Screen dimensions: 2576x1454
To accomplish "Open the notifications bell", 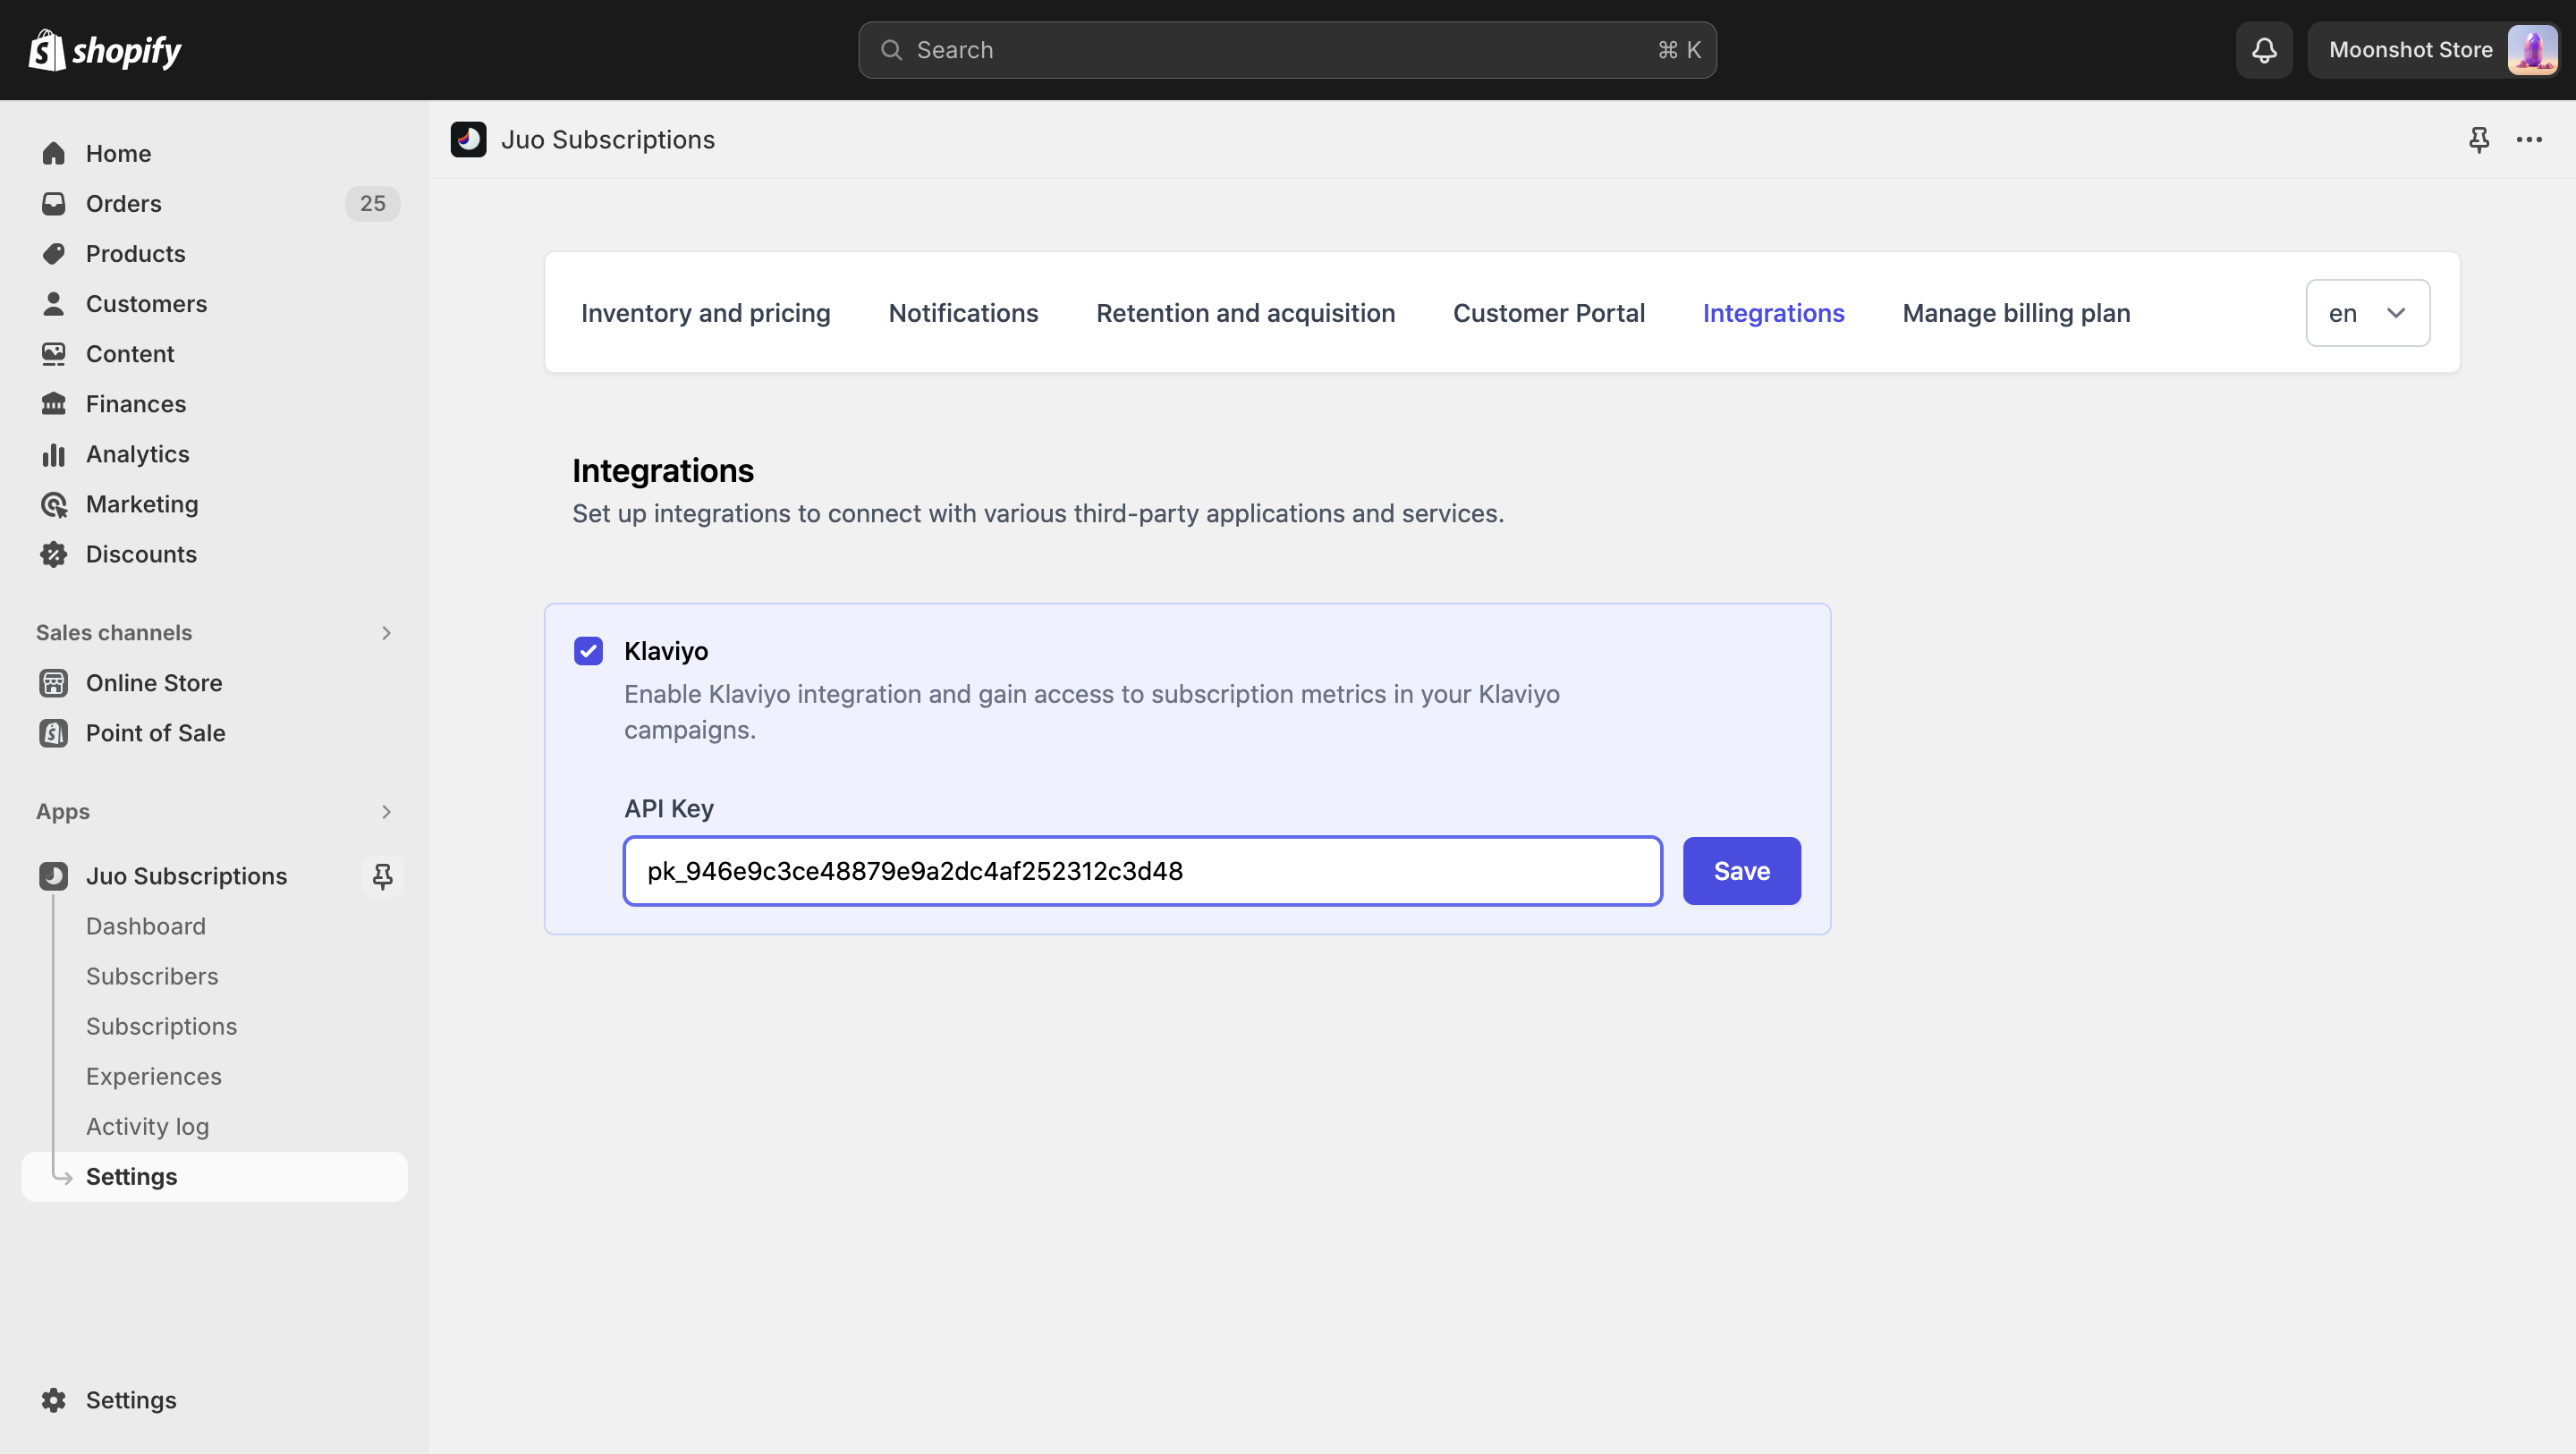I will 2264,50.
